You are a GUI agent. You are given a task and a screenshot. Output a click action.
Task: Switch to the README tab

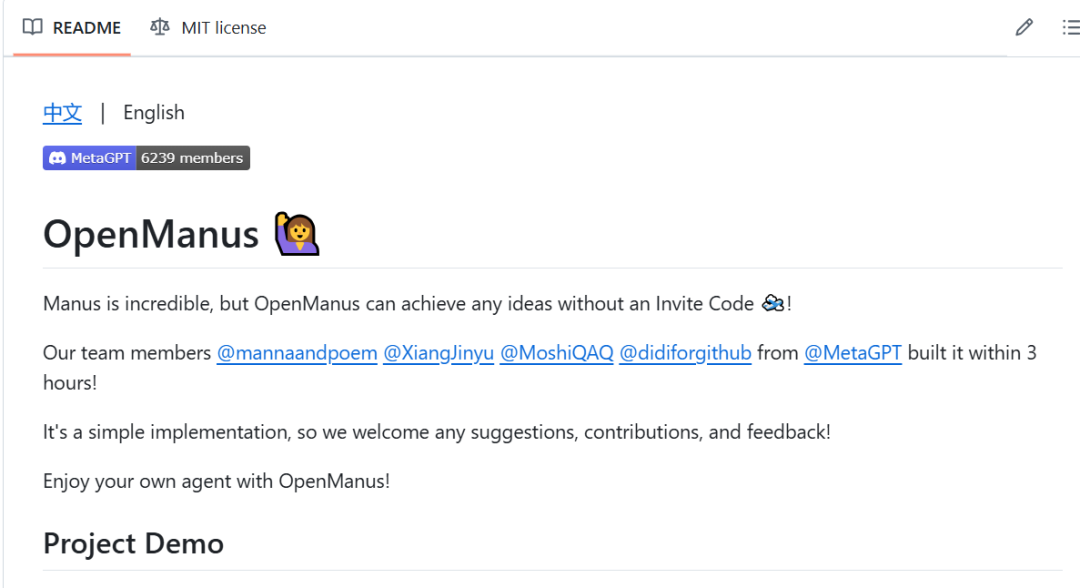(72, 28)
